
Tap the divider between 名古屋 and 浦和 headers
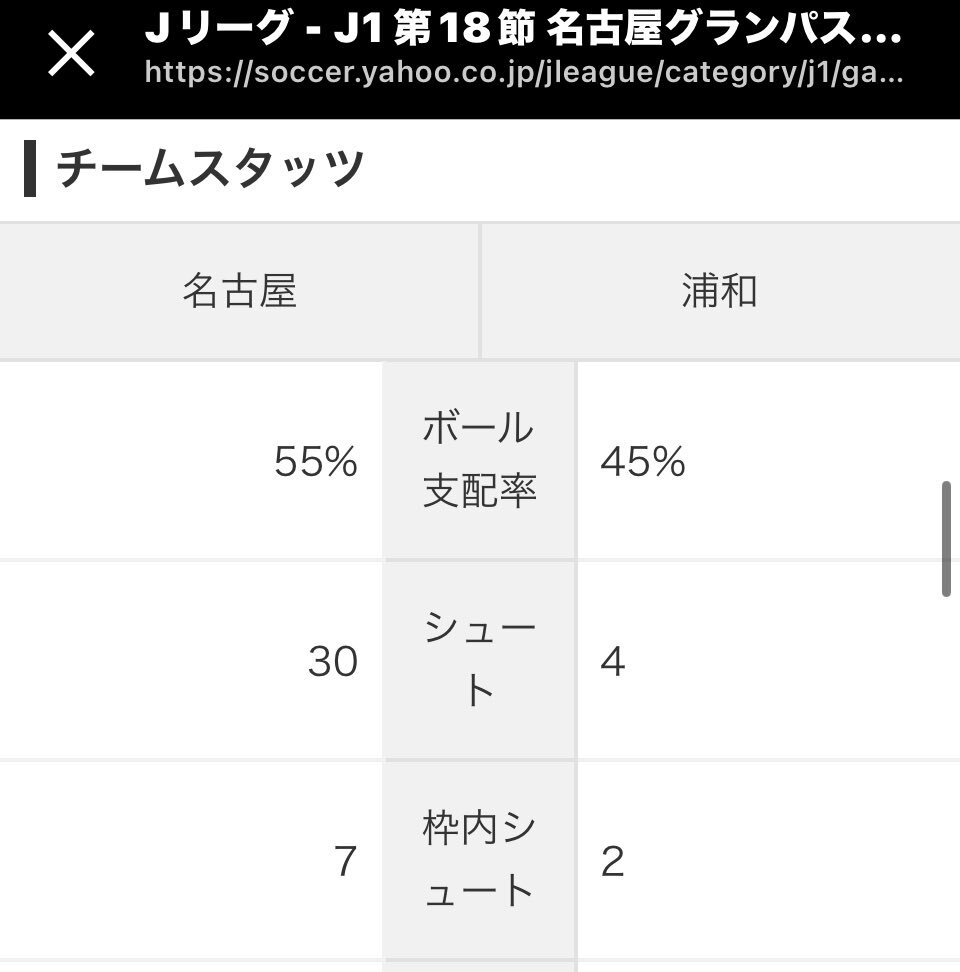coord(480,291)
